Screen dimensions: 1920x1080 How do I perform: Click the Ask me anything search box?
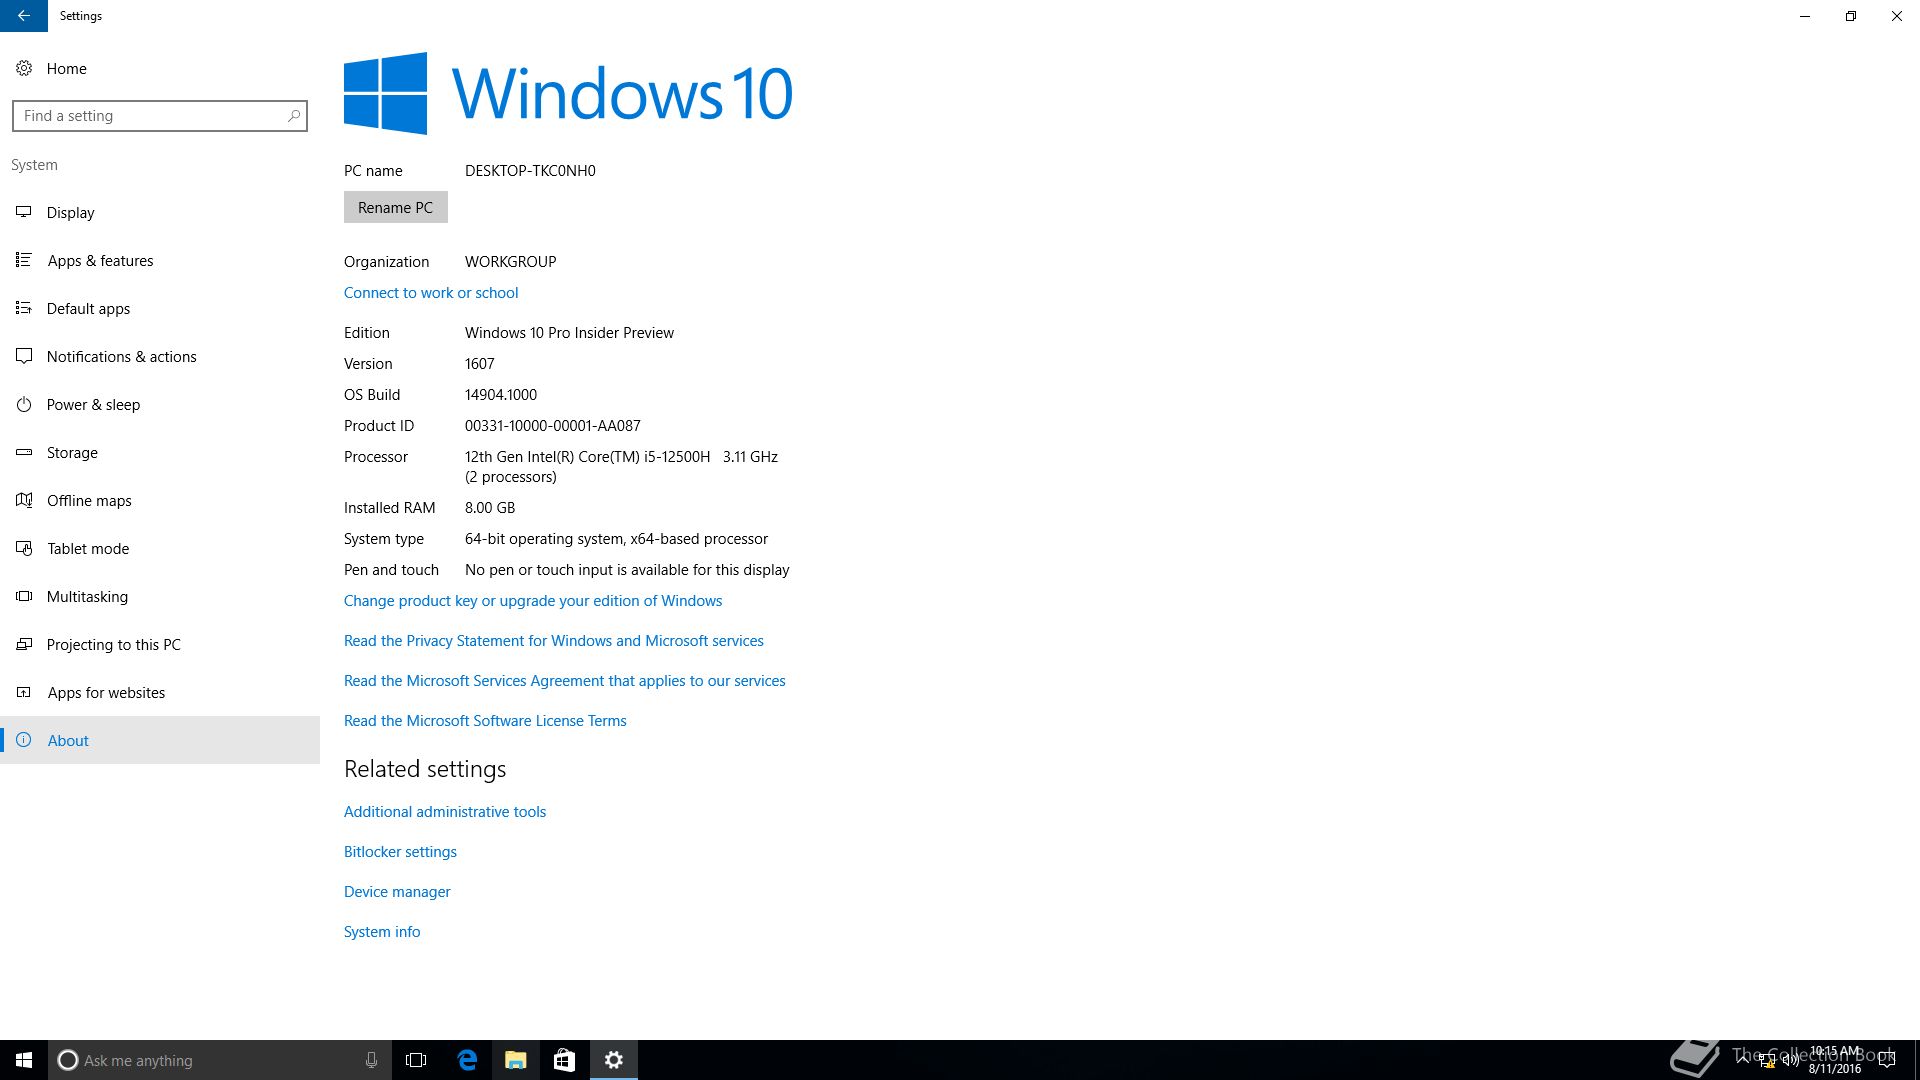tap(219, 1060)
